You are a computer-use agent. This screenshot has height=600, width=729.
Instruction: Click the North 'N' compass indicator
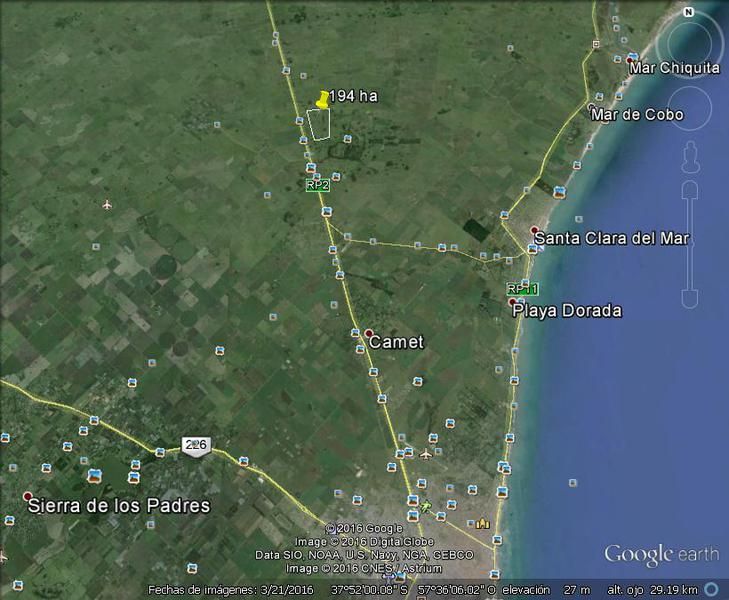coord(688,12)
